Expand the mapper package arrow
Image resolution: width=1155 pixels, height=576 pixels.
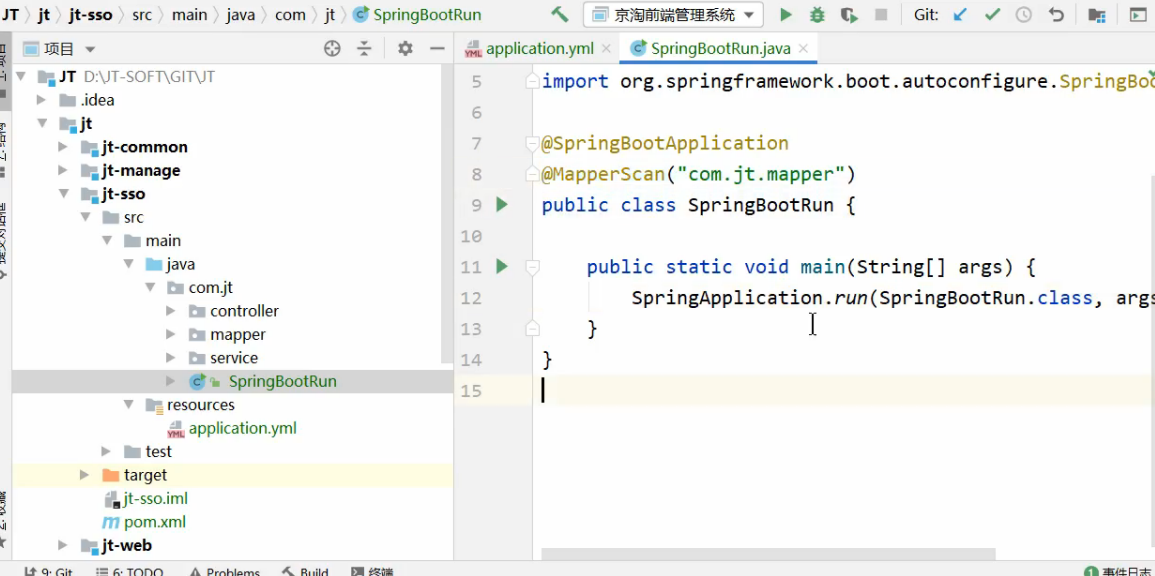click(171, 334)
